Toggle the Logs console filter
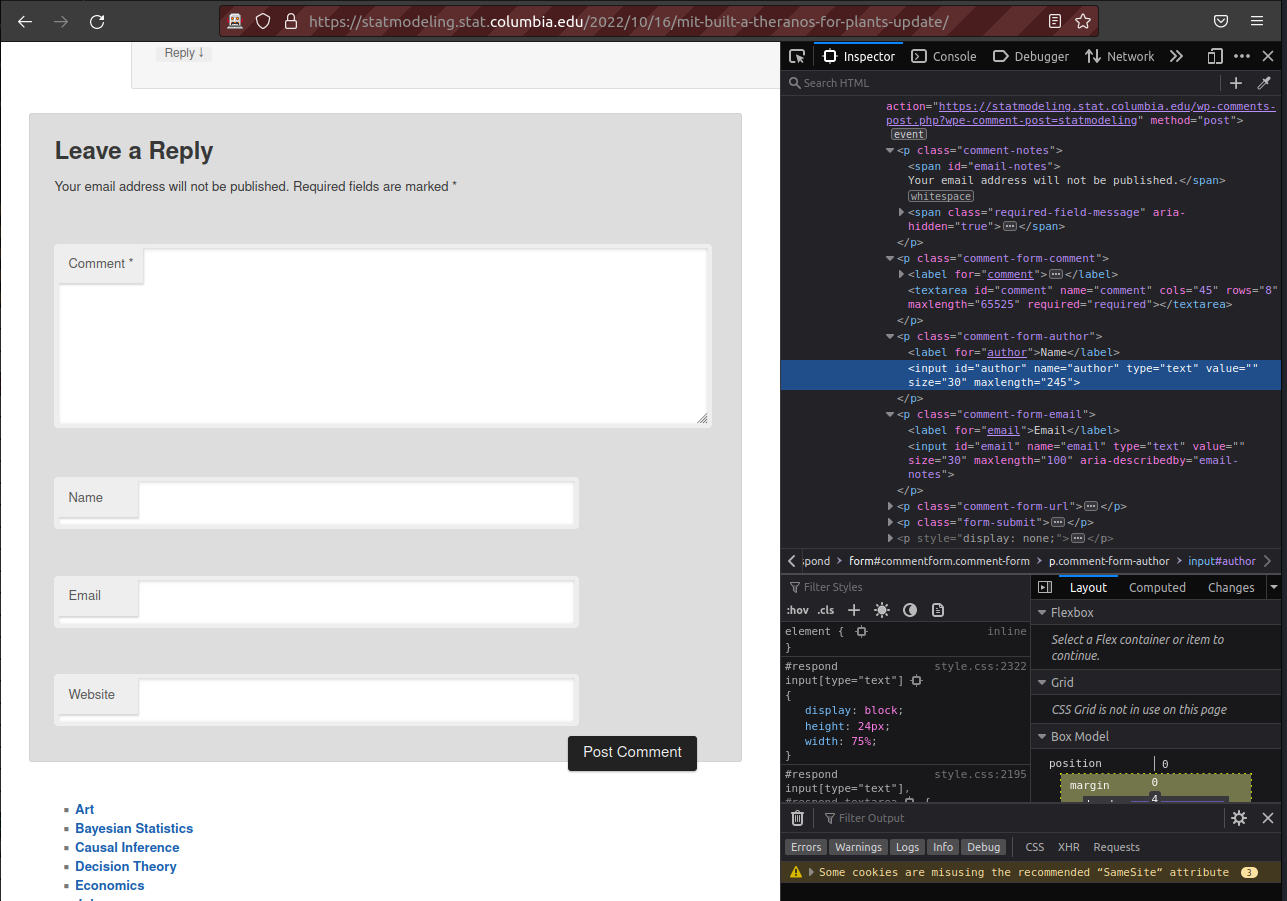 907,847
